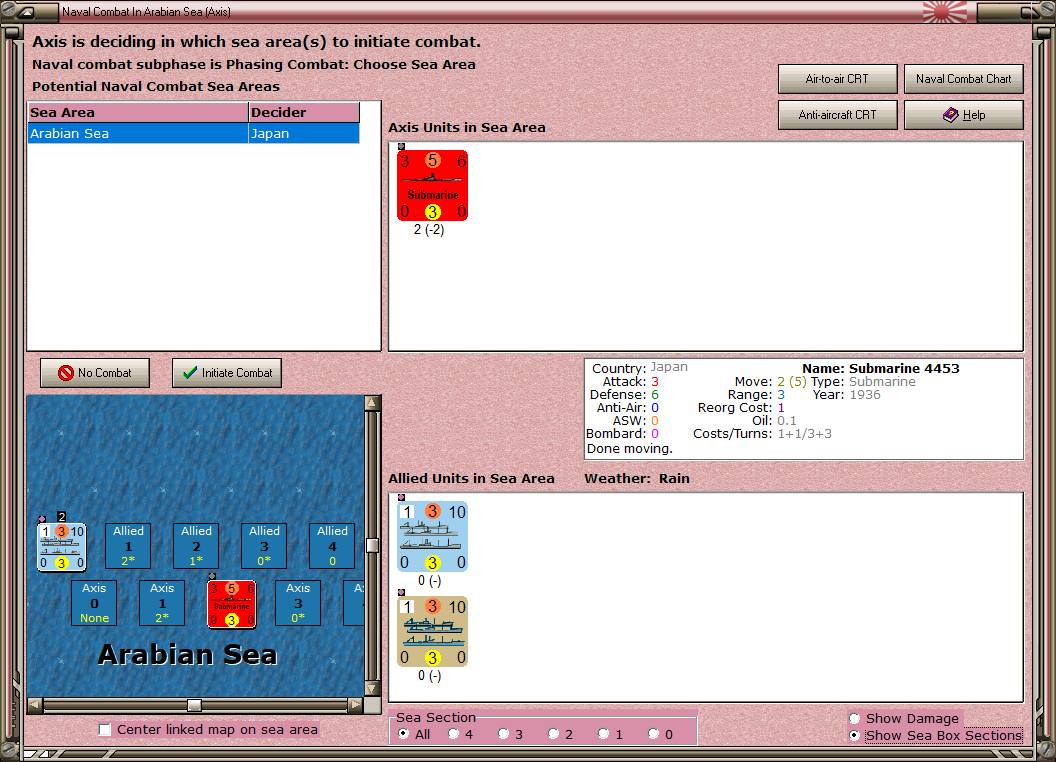Open the Air-to-air CRT chart
1056x762 pixels.
point(837,79)
